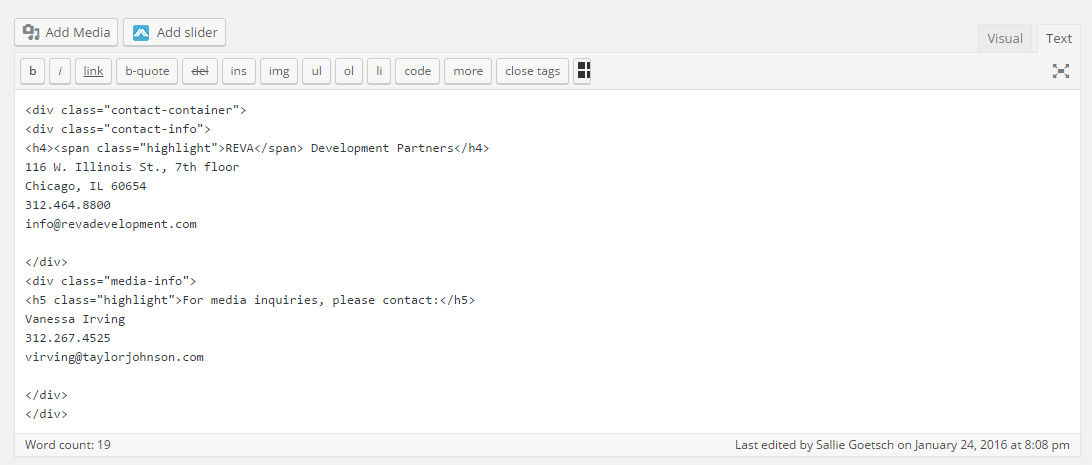Click the h4 REVA Development Partners line
This screenshot has height=465, width=1092.
click(258, 148)
